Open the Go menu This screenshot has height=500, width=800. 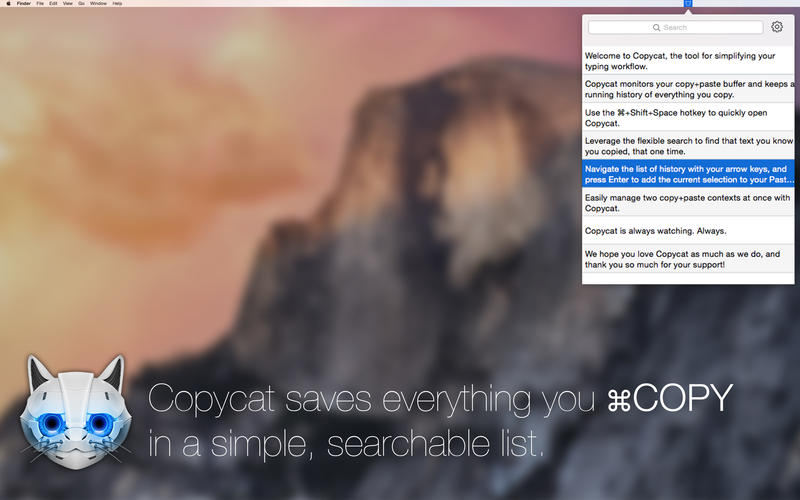(82, 3)
